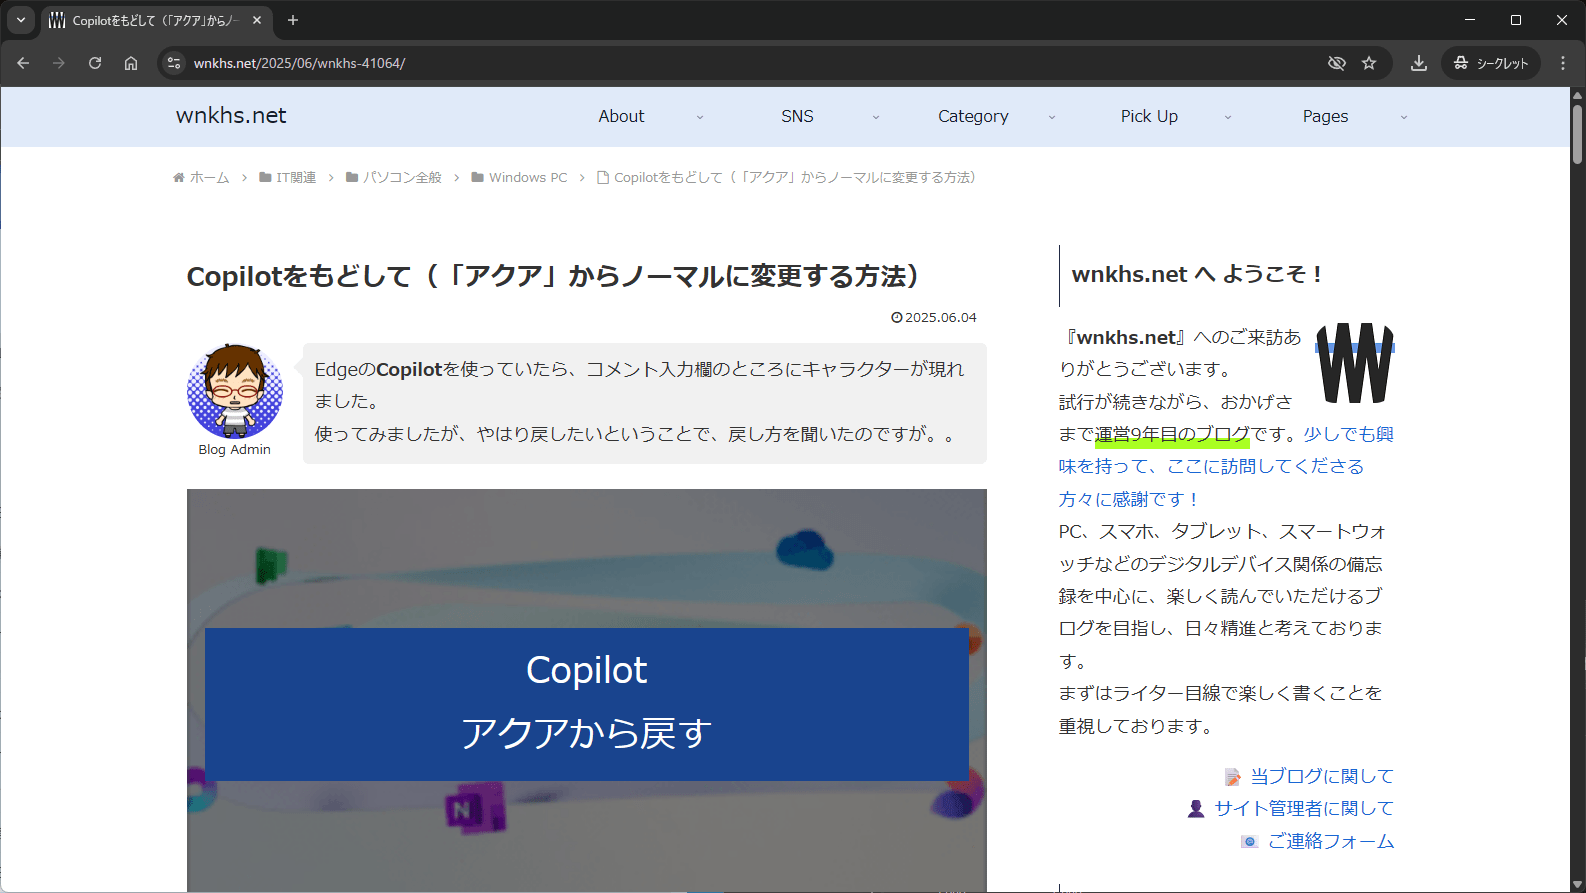Expand the Pick Up dropdown chevron
Viewport: 1586px width, 893px height.
tap(1228, 117)
